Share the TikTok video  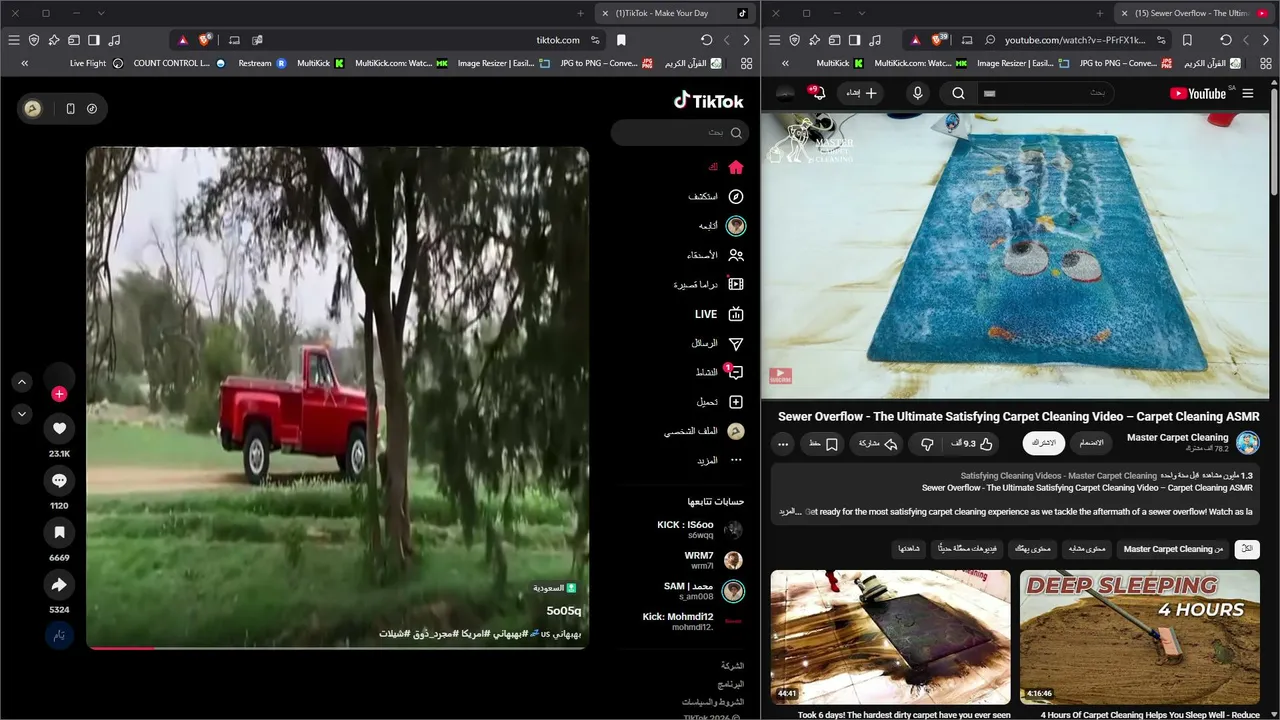point(59,585)
